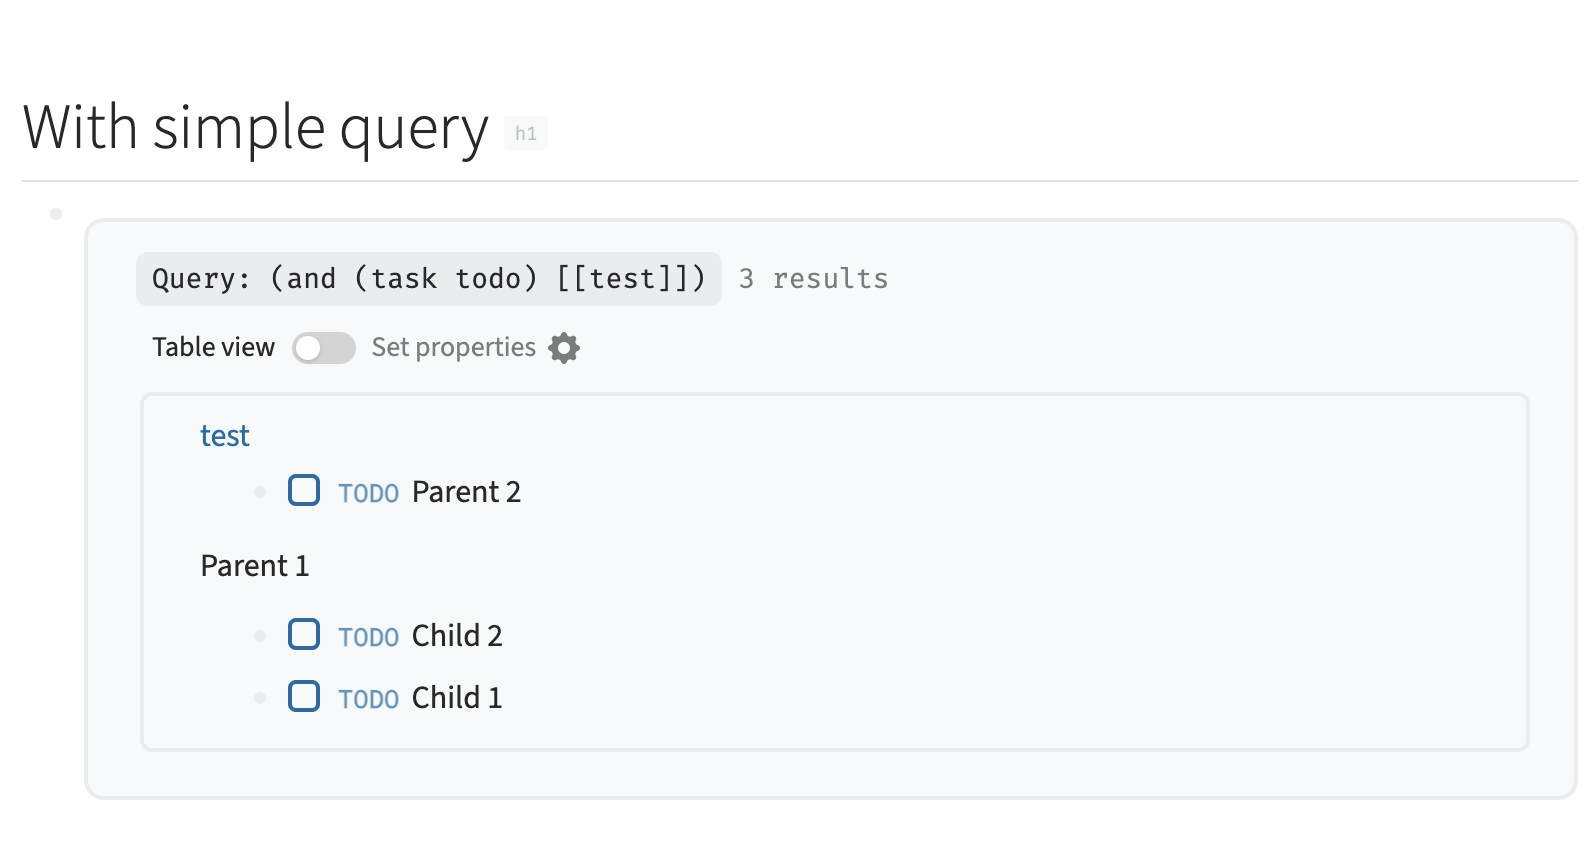Click the TODO marker next to Parent 2
The width and height of the screenshot is (1594, 852).
pos(367,491)
